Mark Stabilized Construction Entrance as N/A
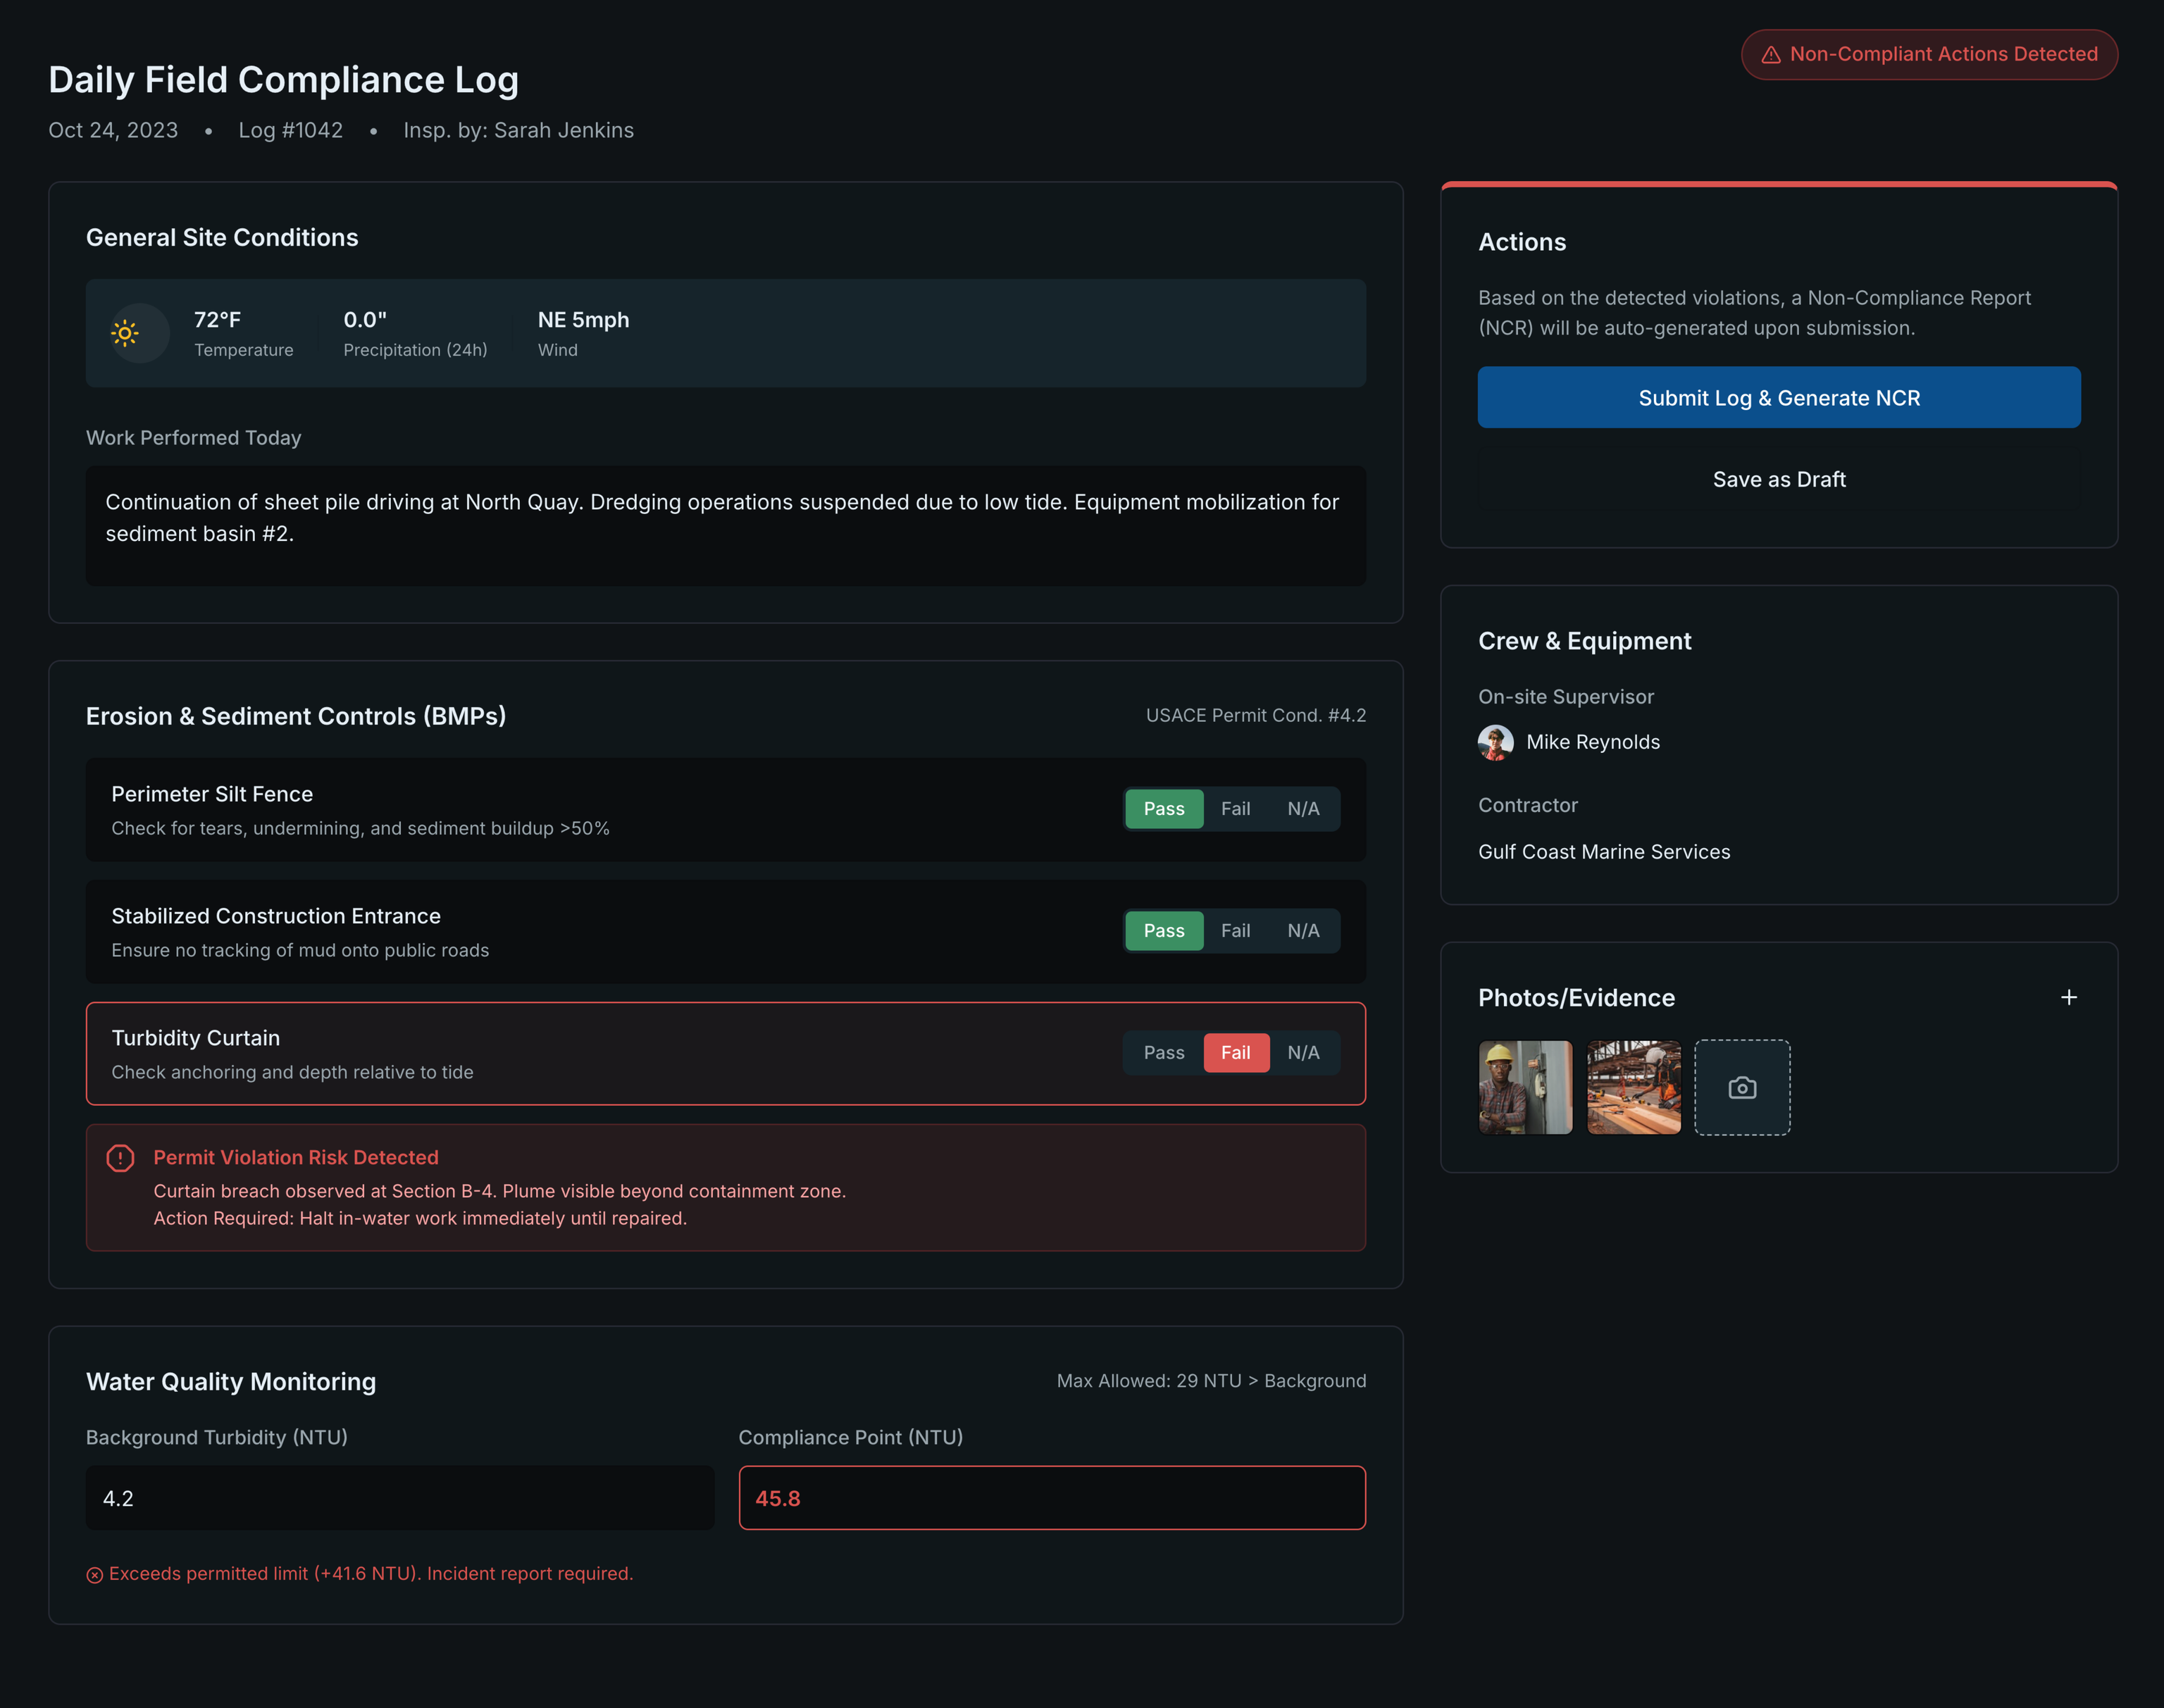The height and width of the screenshot is (1708, 2164). click(1302, 931)
